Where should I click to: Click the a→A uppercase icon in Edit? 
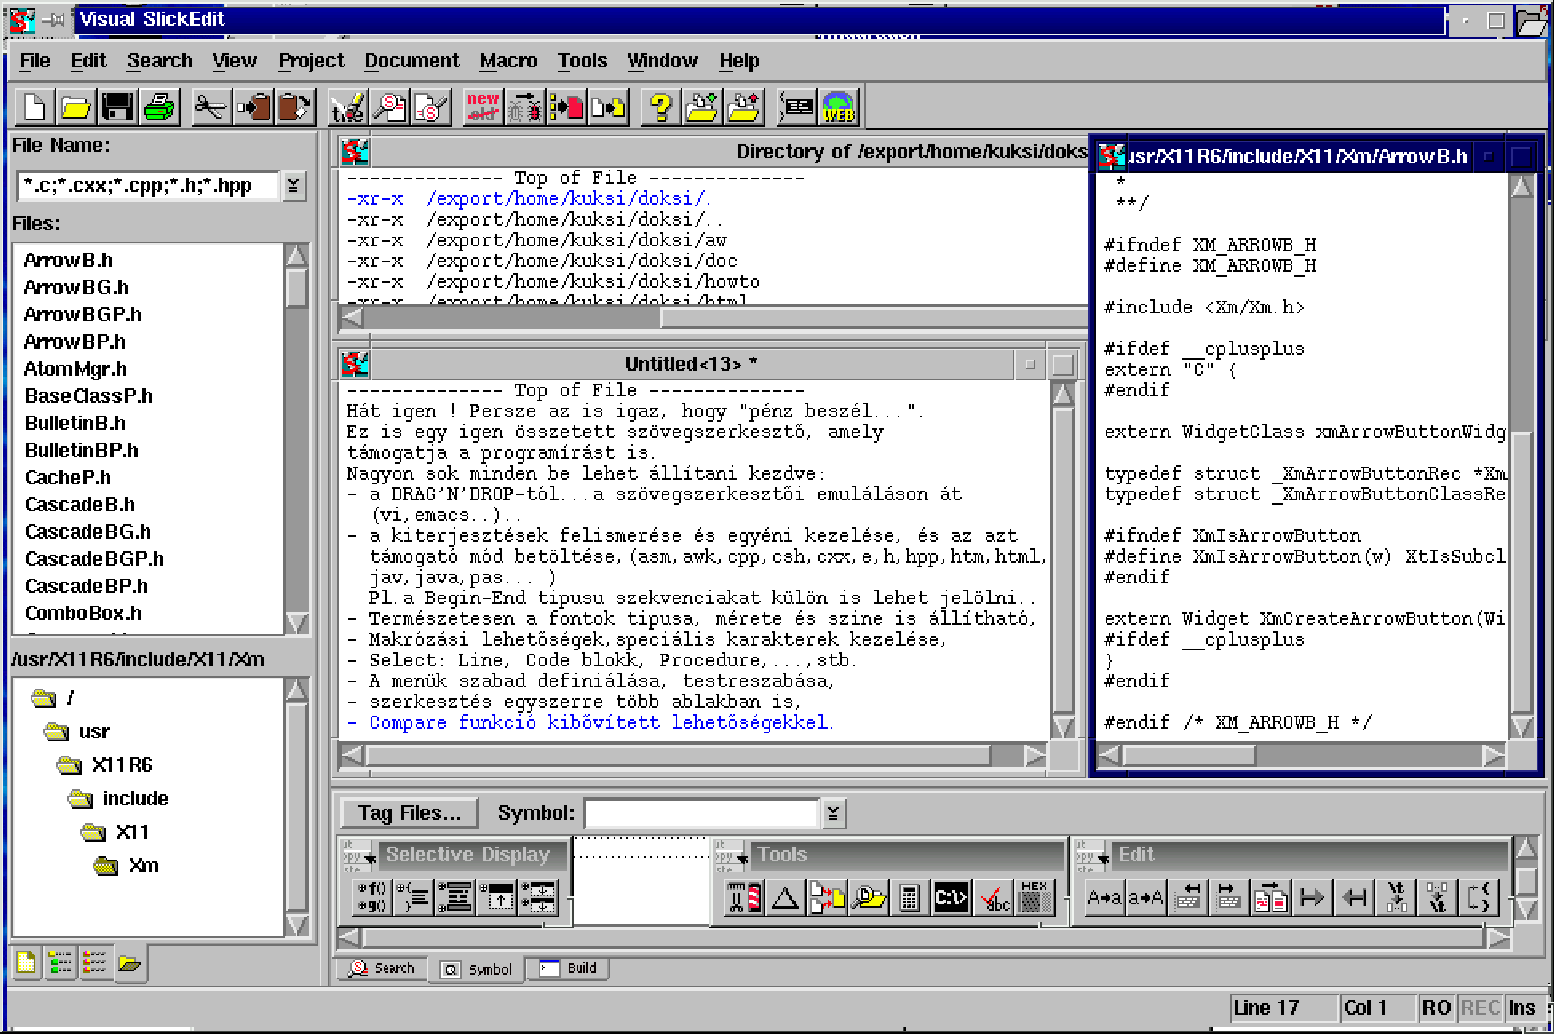click(x=1146, y=897)
